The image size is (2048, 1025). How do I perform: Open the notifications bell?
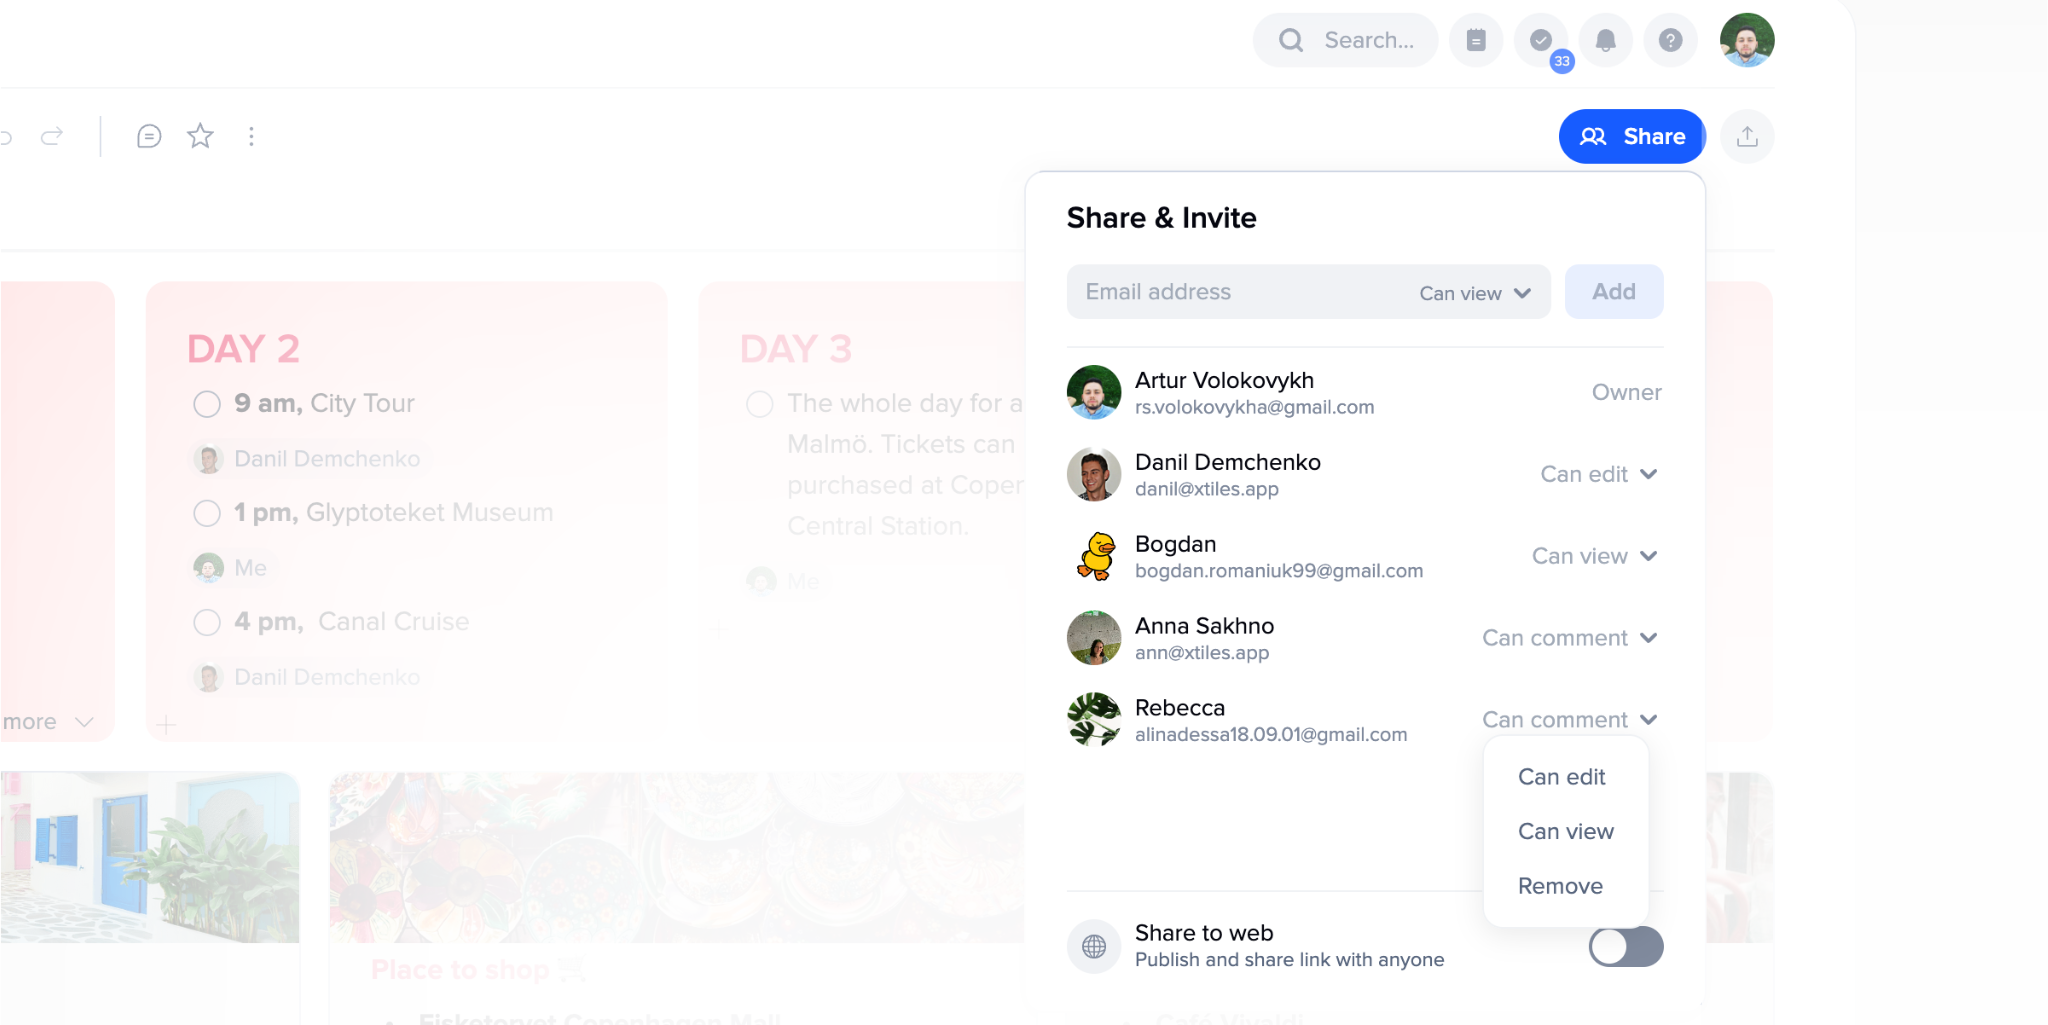pyautogui.click(x=1606, y=40)
